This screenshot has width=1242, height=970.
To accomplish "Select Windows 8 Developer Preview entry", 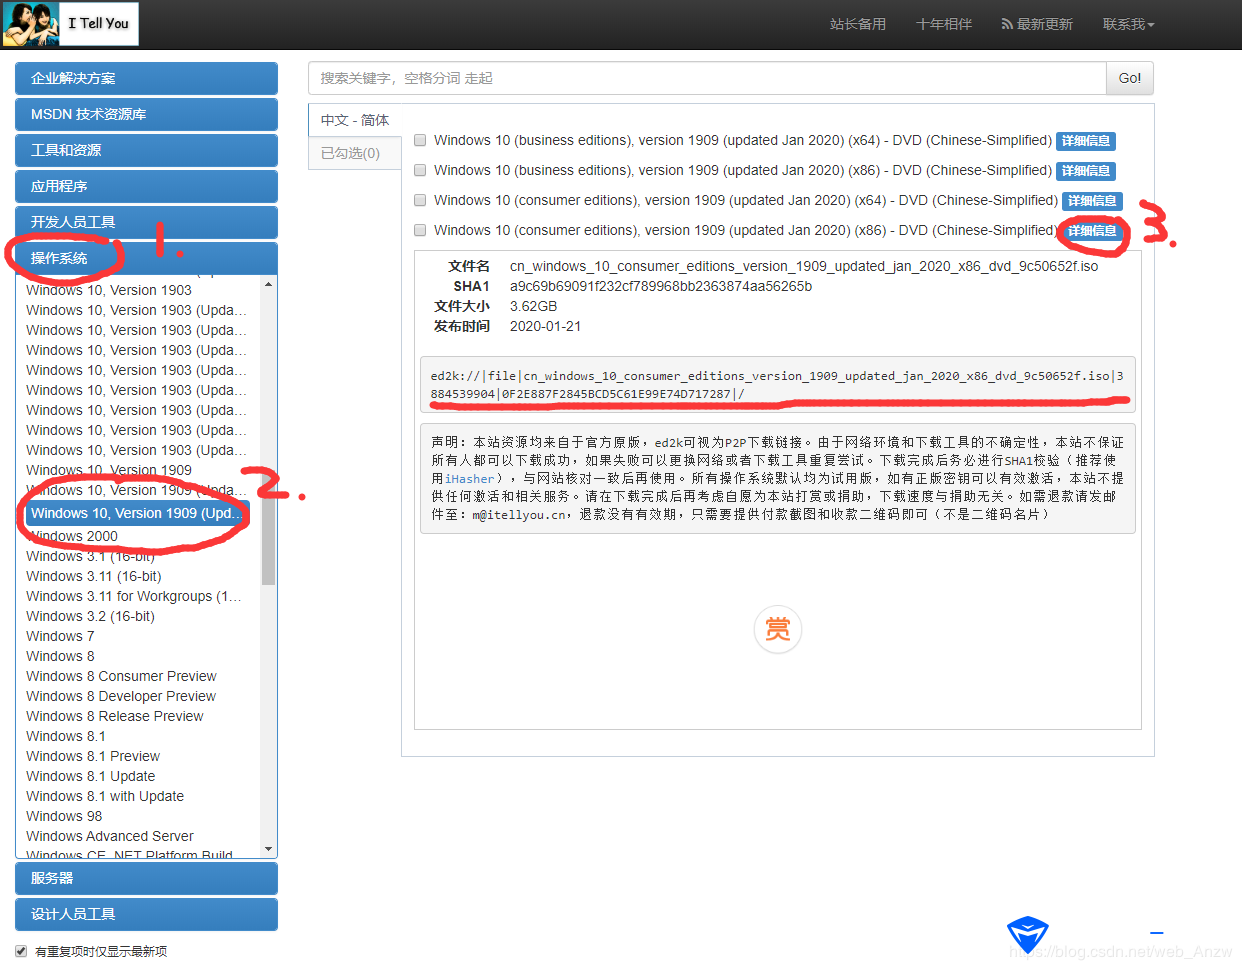I will coord(121,696).
